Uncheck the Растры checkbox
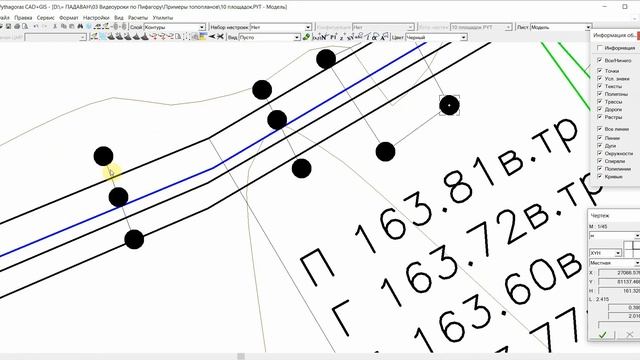Screen dimensions: 640x360 point(600,117)
